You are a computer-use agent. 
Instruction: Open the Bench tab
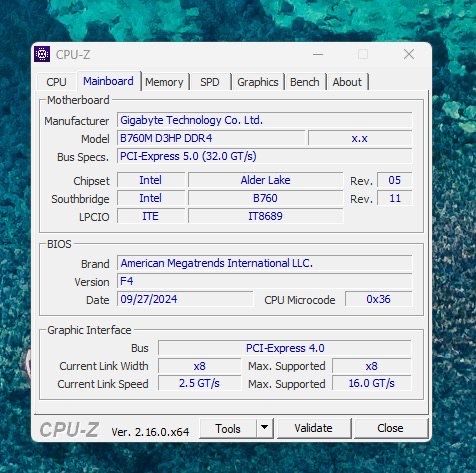point(305,82)
